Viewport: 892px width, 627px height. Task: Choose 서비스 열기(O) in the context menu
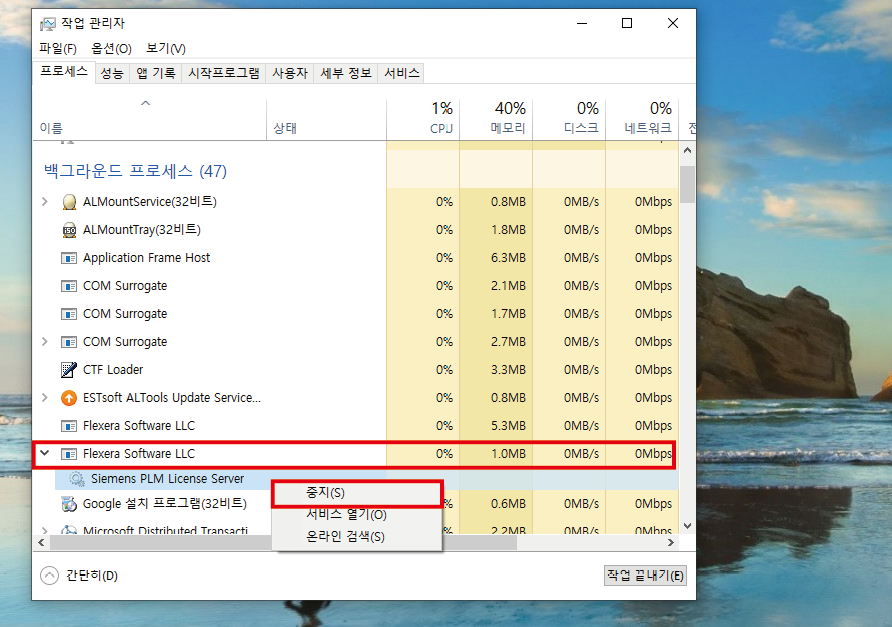(x=357, y=514)
